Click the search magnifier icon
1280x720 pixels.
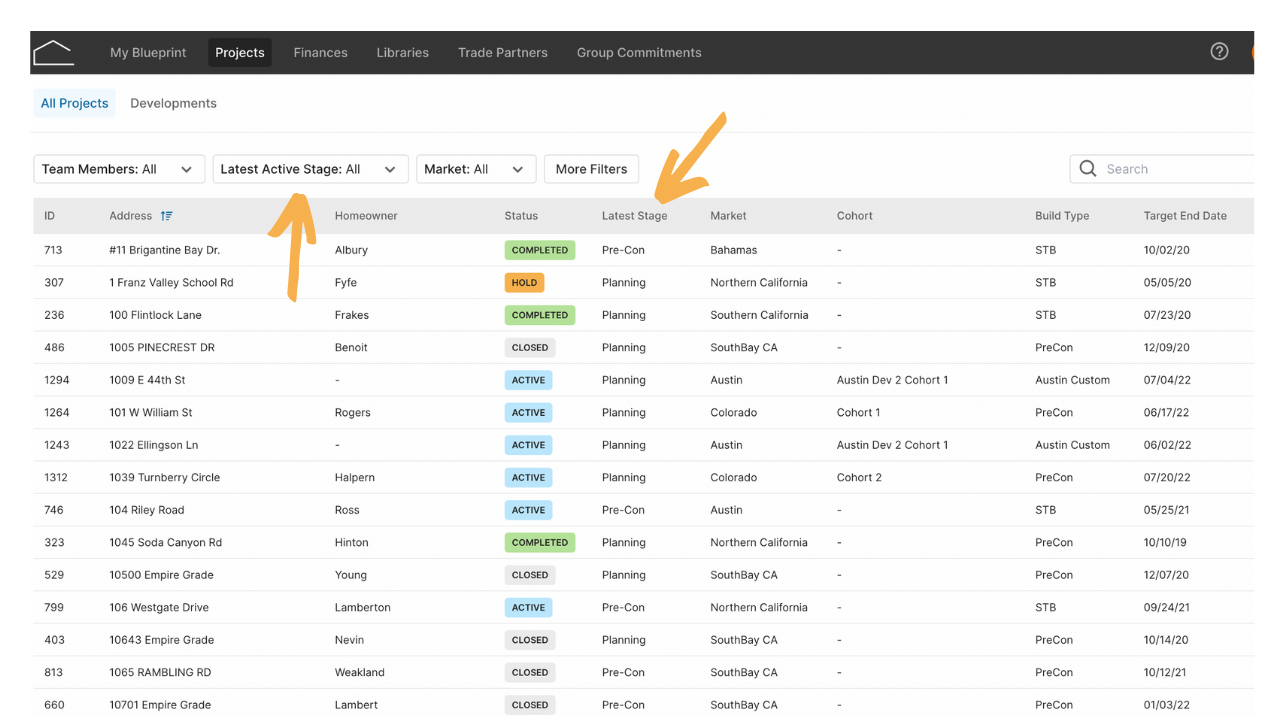pyautogui.click(x=1088, y=169)
